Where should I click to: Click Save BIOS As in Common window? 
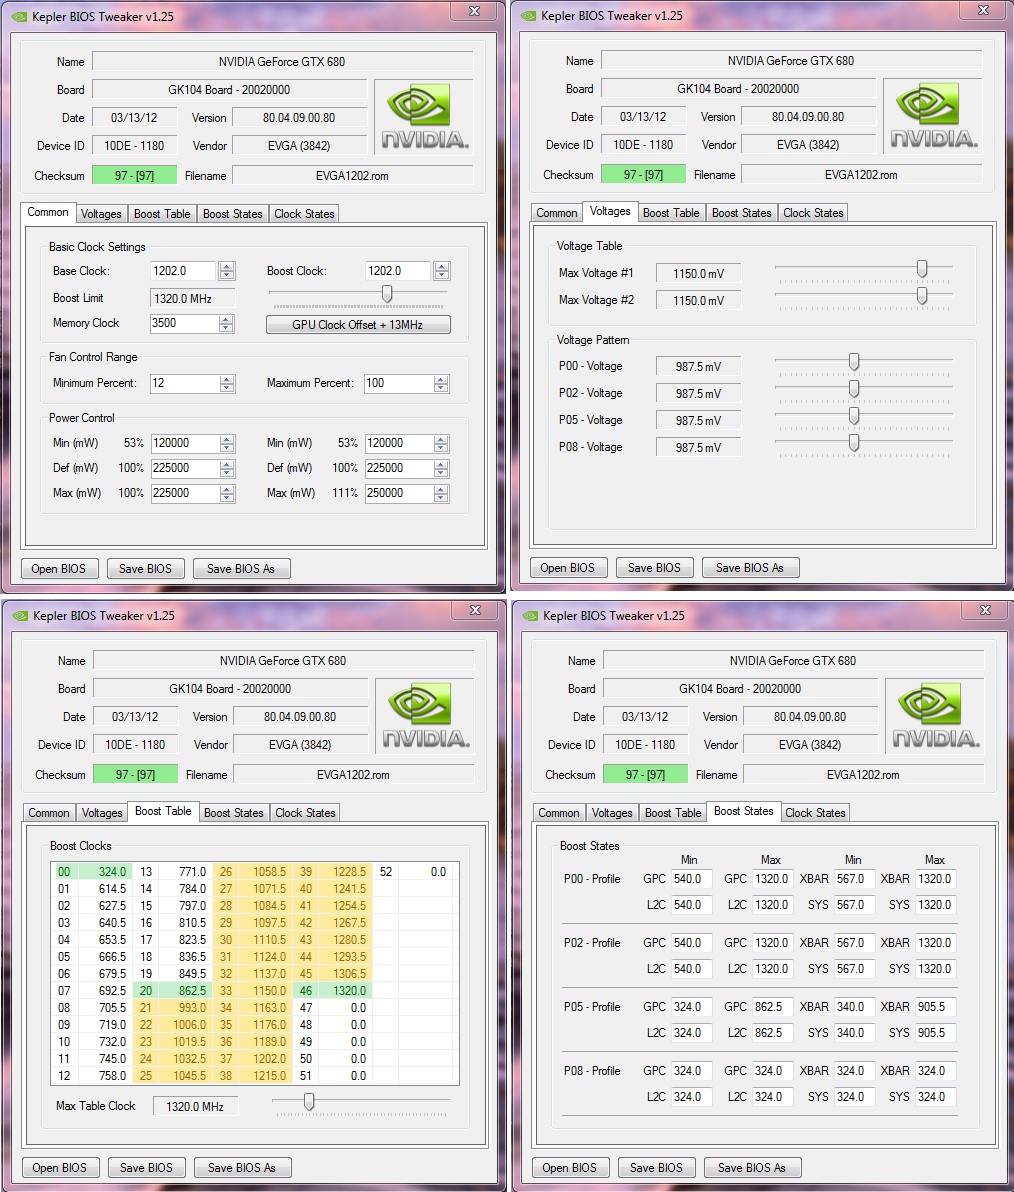241,569
